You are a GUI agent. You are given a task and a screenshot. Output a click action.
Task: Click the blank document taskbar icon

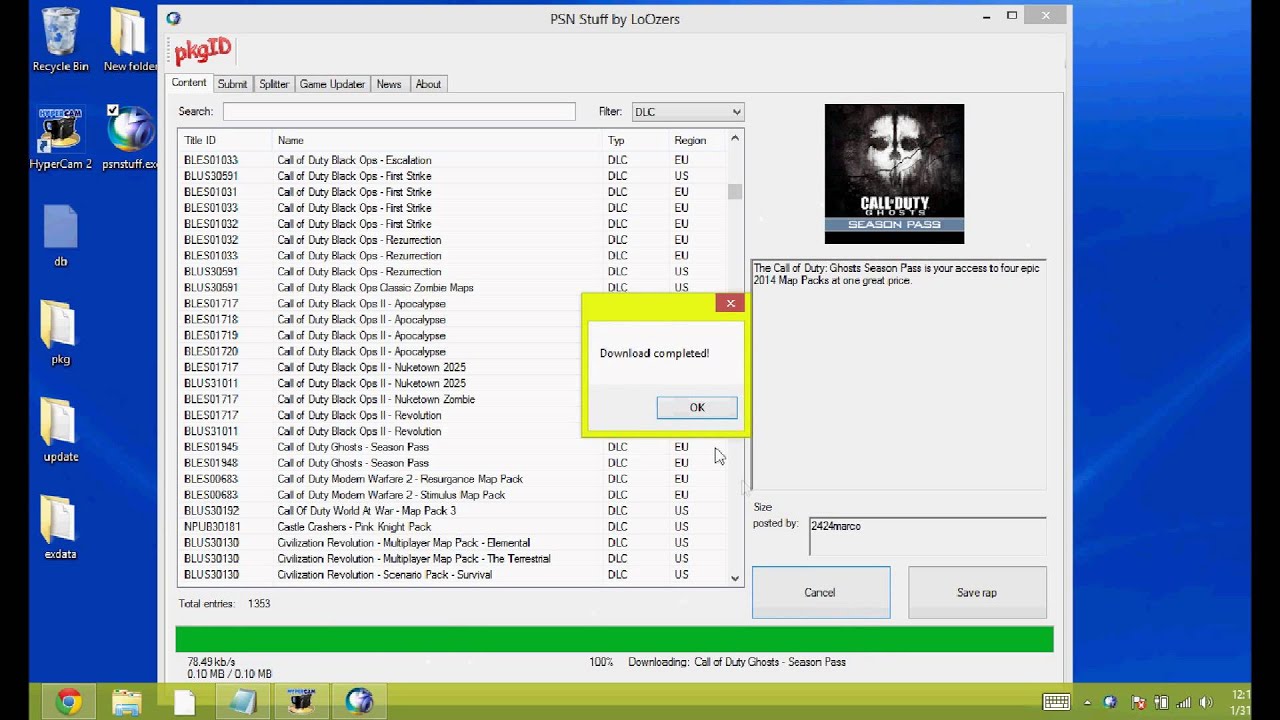(185, 702)
